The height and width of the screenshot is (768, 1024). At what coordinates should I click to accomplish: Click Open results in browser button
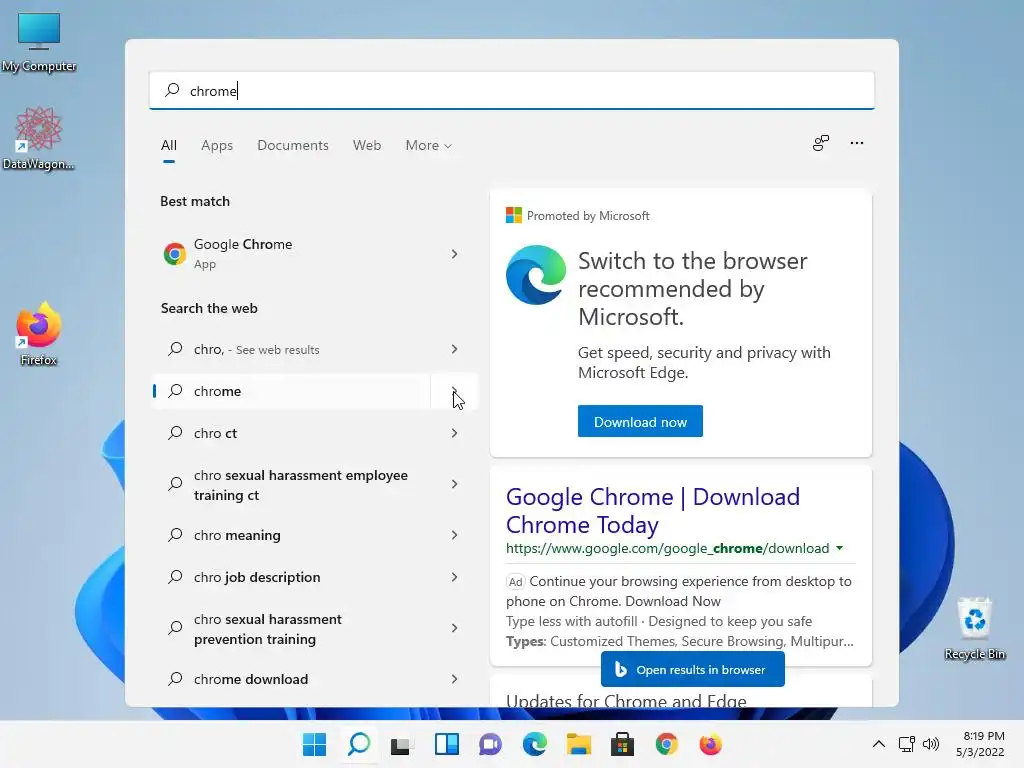pos(692,669)
